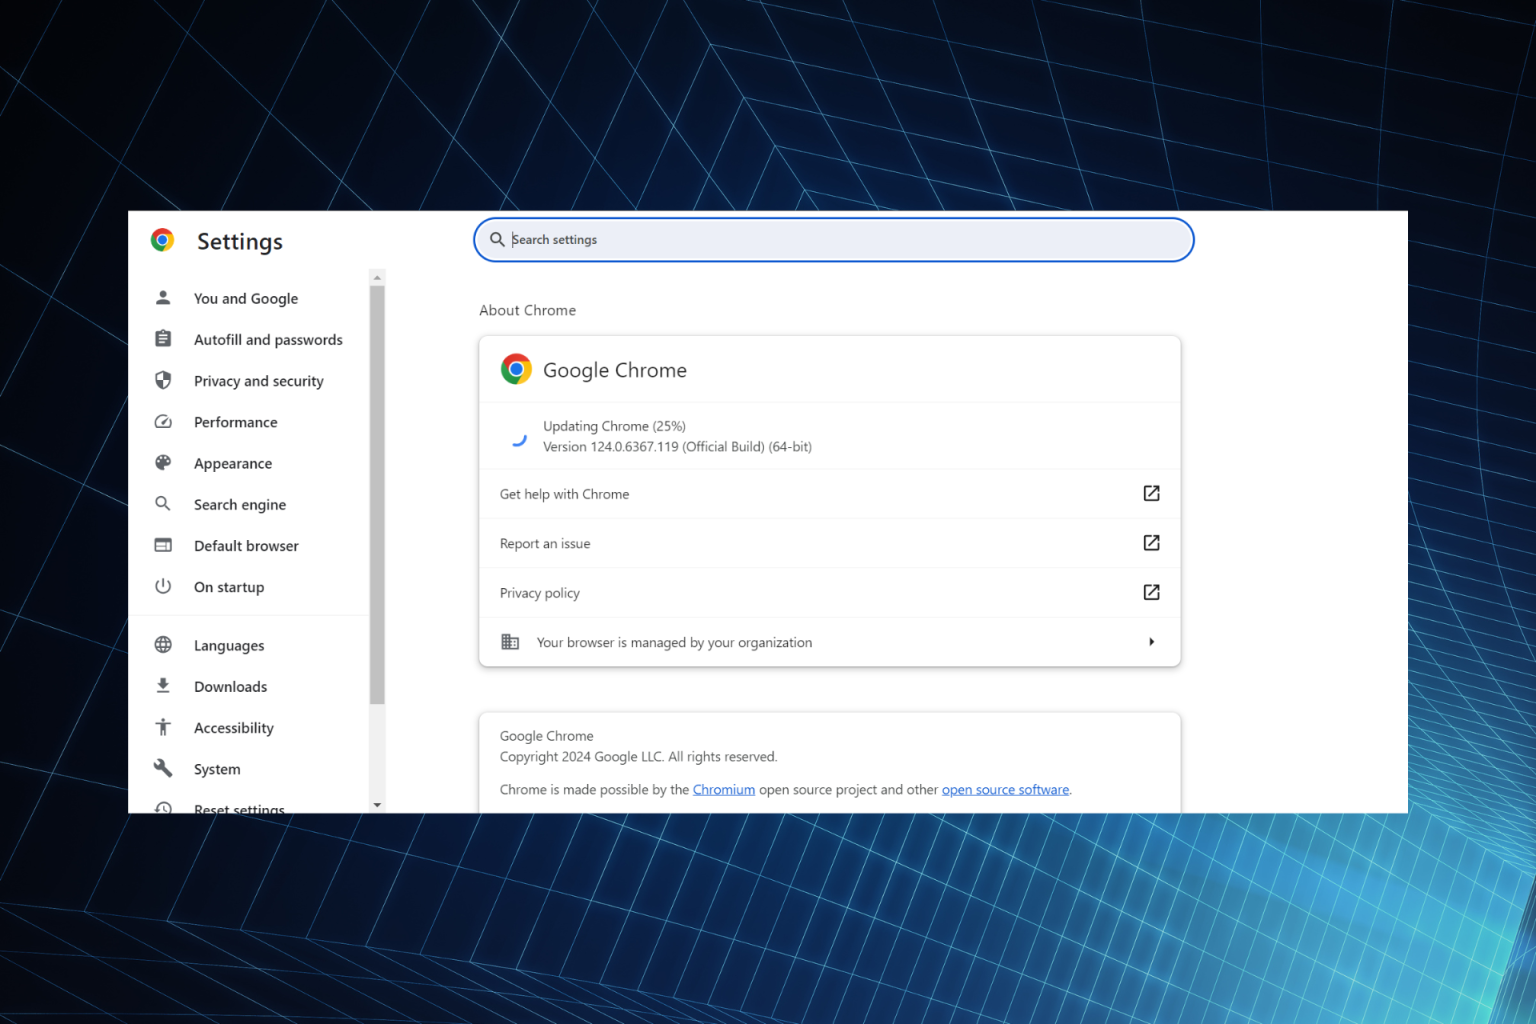Click the sidebar scrollbar up arrow
Image resolution: width=1536 pixels, height=1024 pixels.
377,277
